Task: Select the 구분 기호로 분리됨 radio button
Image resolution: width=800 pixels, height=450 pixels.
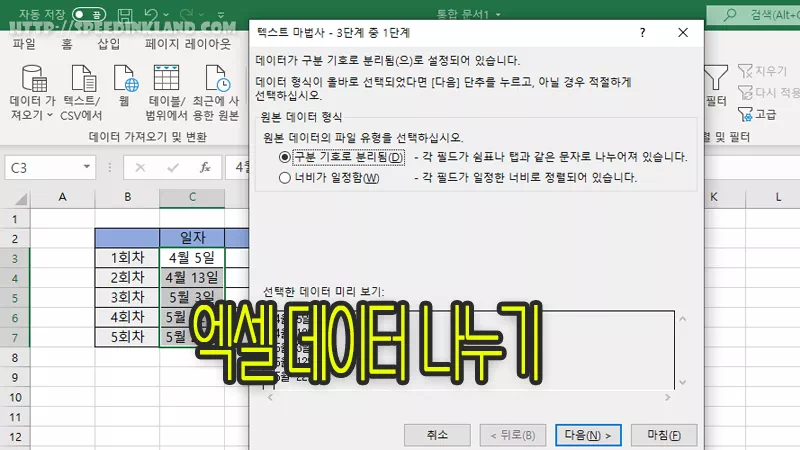Action: [x=285, y=157]
